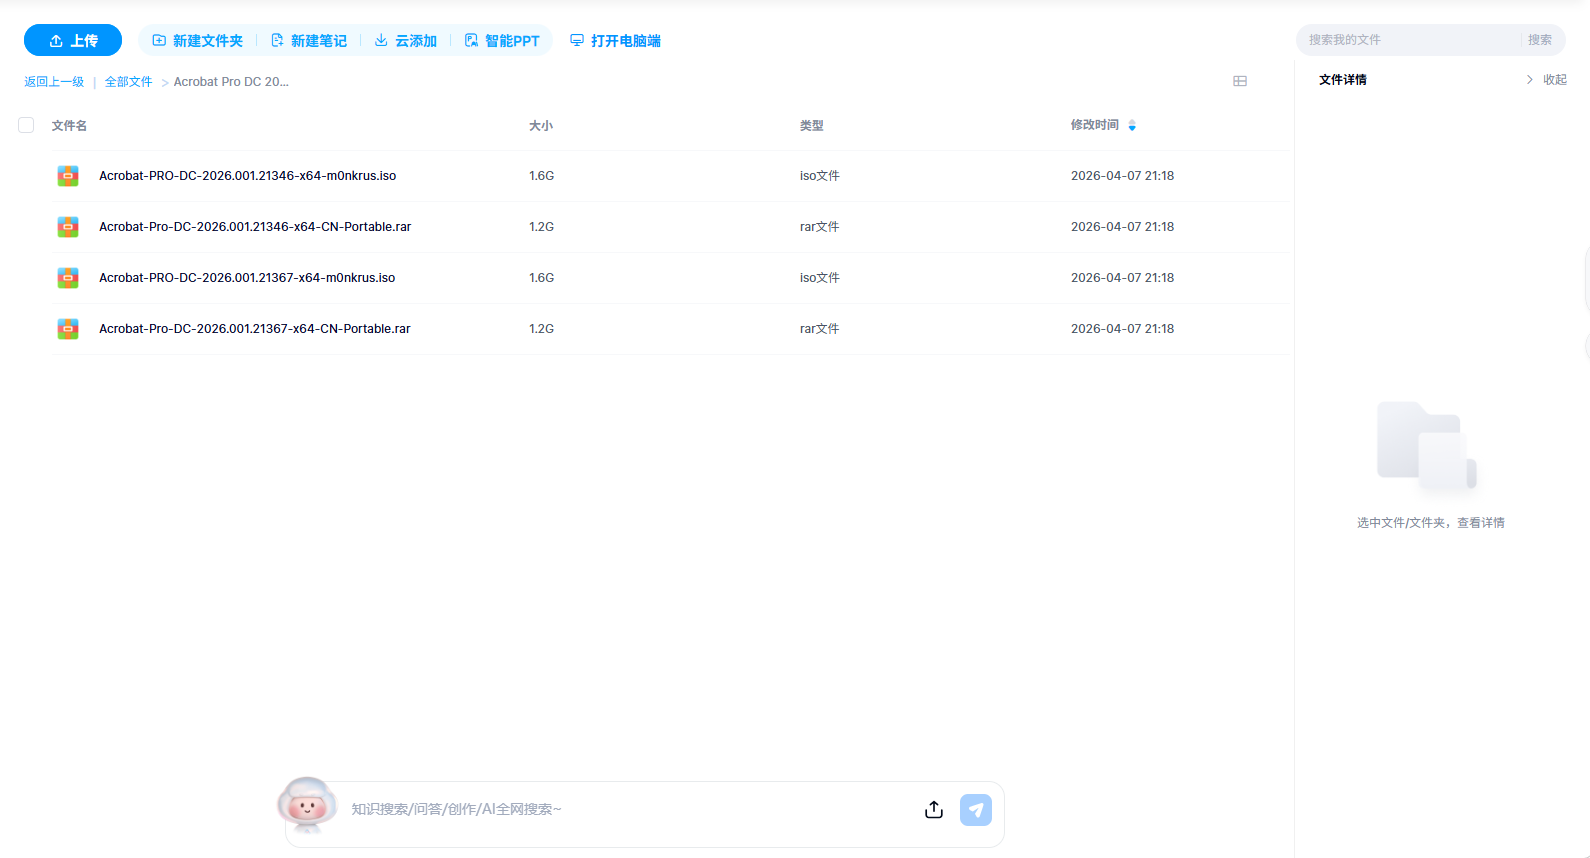Click the current folder breadcrumb Acrobat Pro DC 20...
This screenshot has width=1590, height=858.
[231, 82]
